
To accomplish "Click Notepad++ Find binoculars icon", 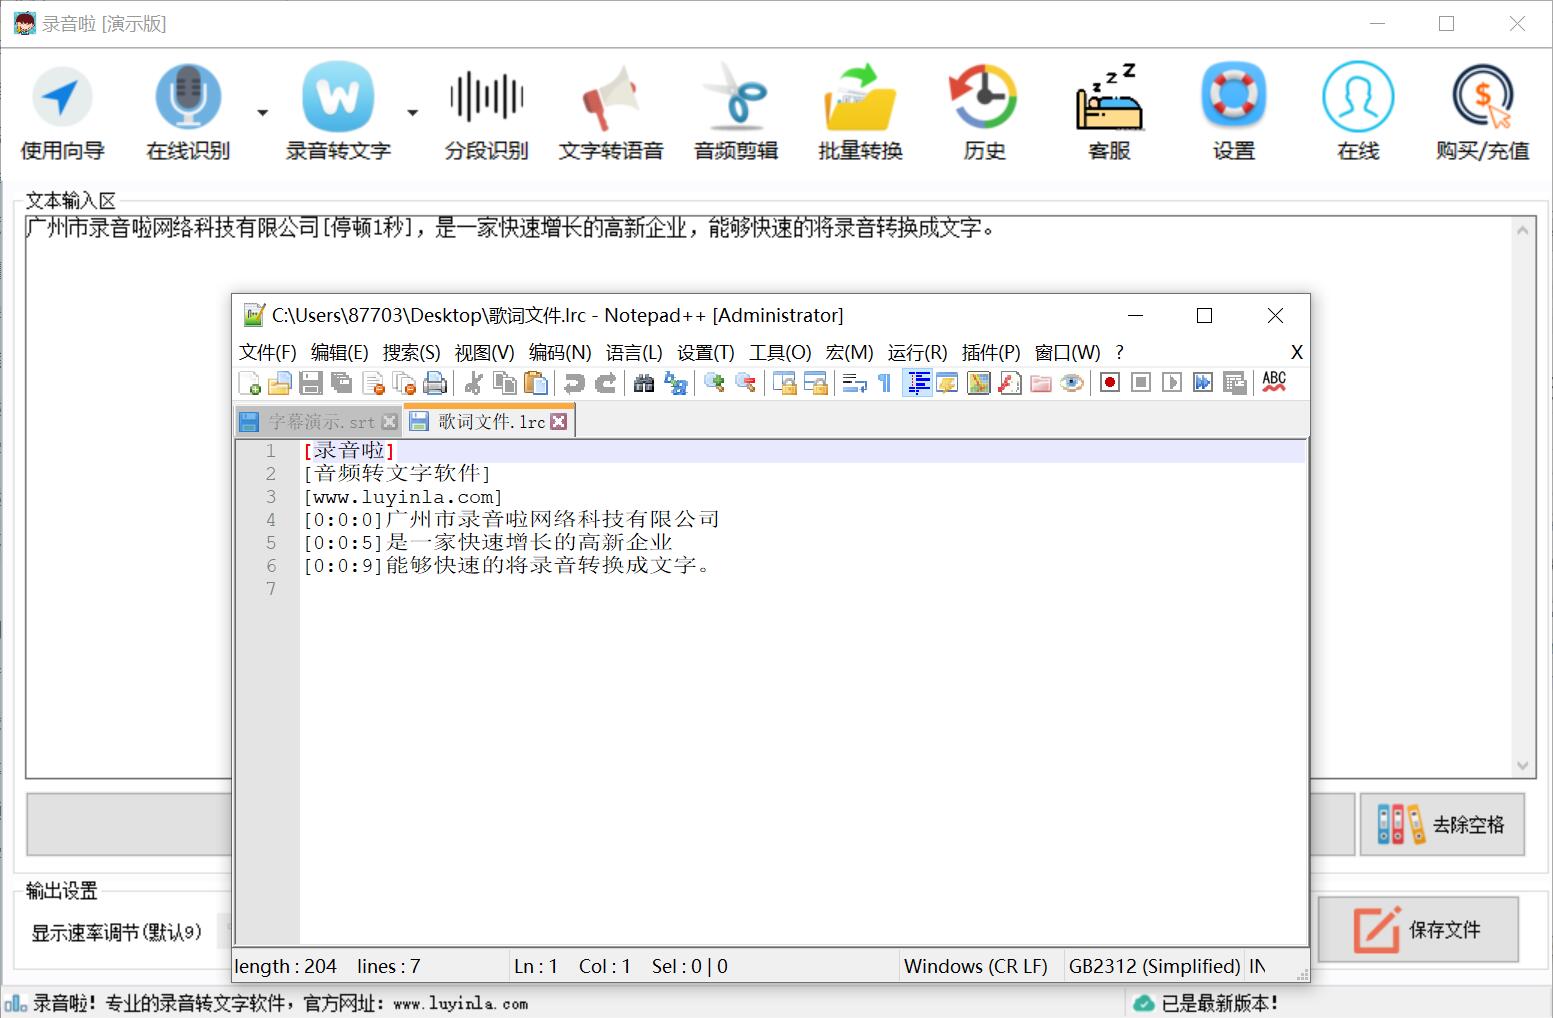I will (644, 383).
